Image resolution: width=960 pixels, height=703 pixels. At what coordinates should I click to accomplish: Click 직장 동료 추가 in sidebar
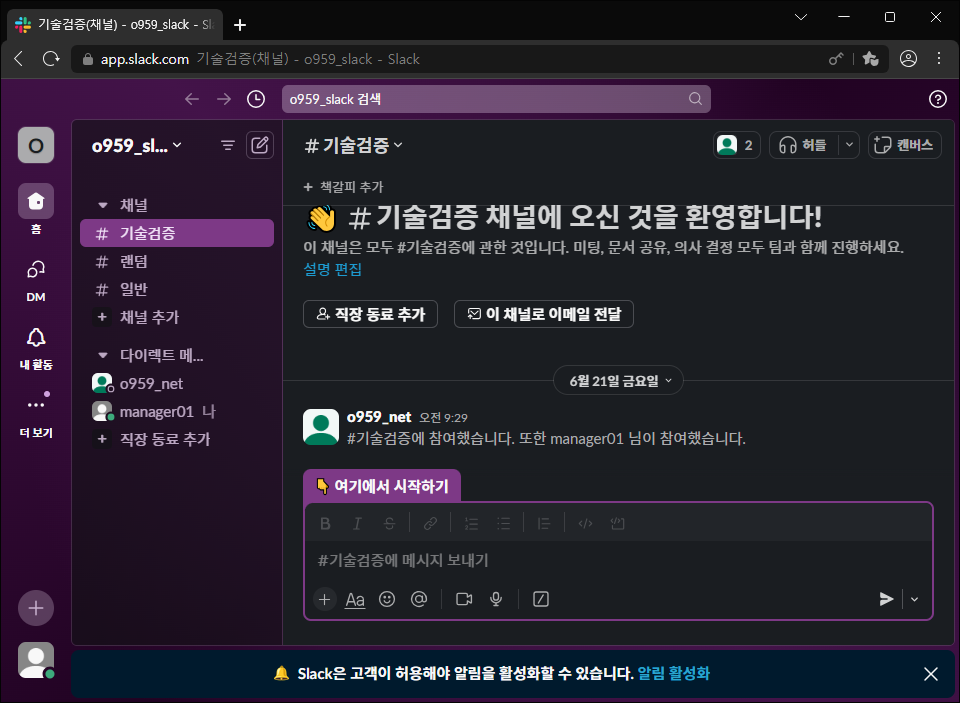pos(177,439)
